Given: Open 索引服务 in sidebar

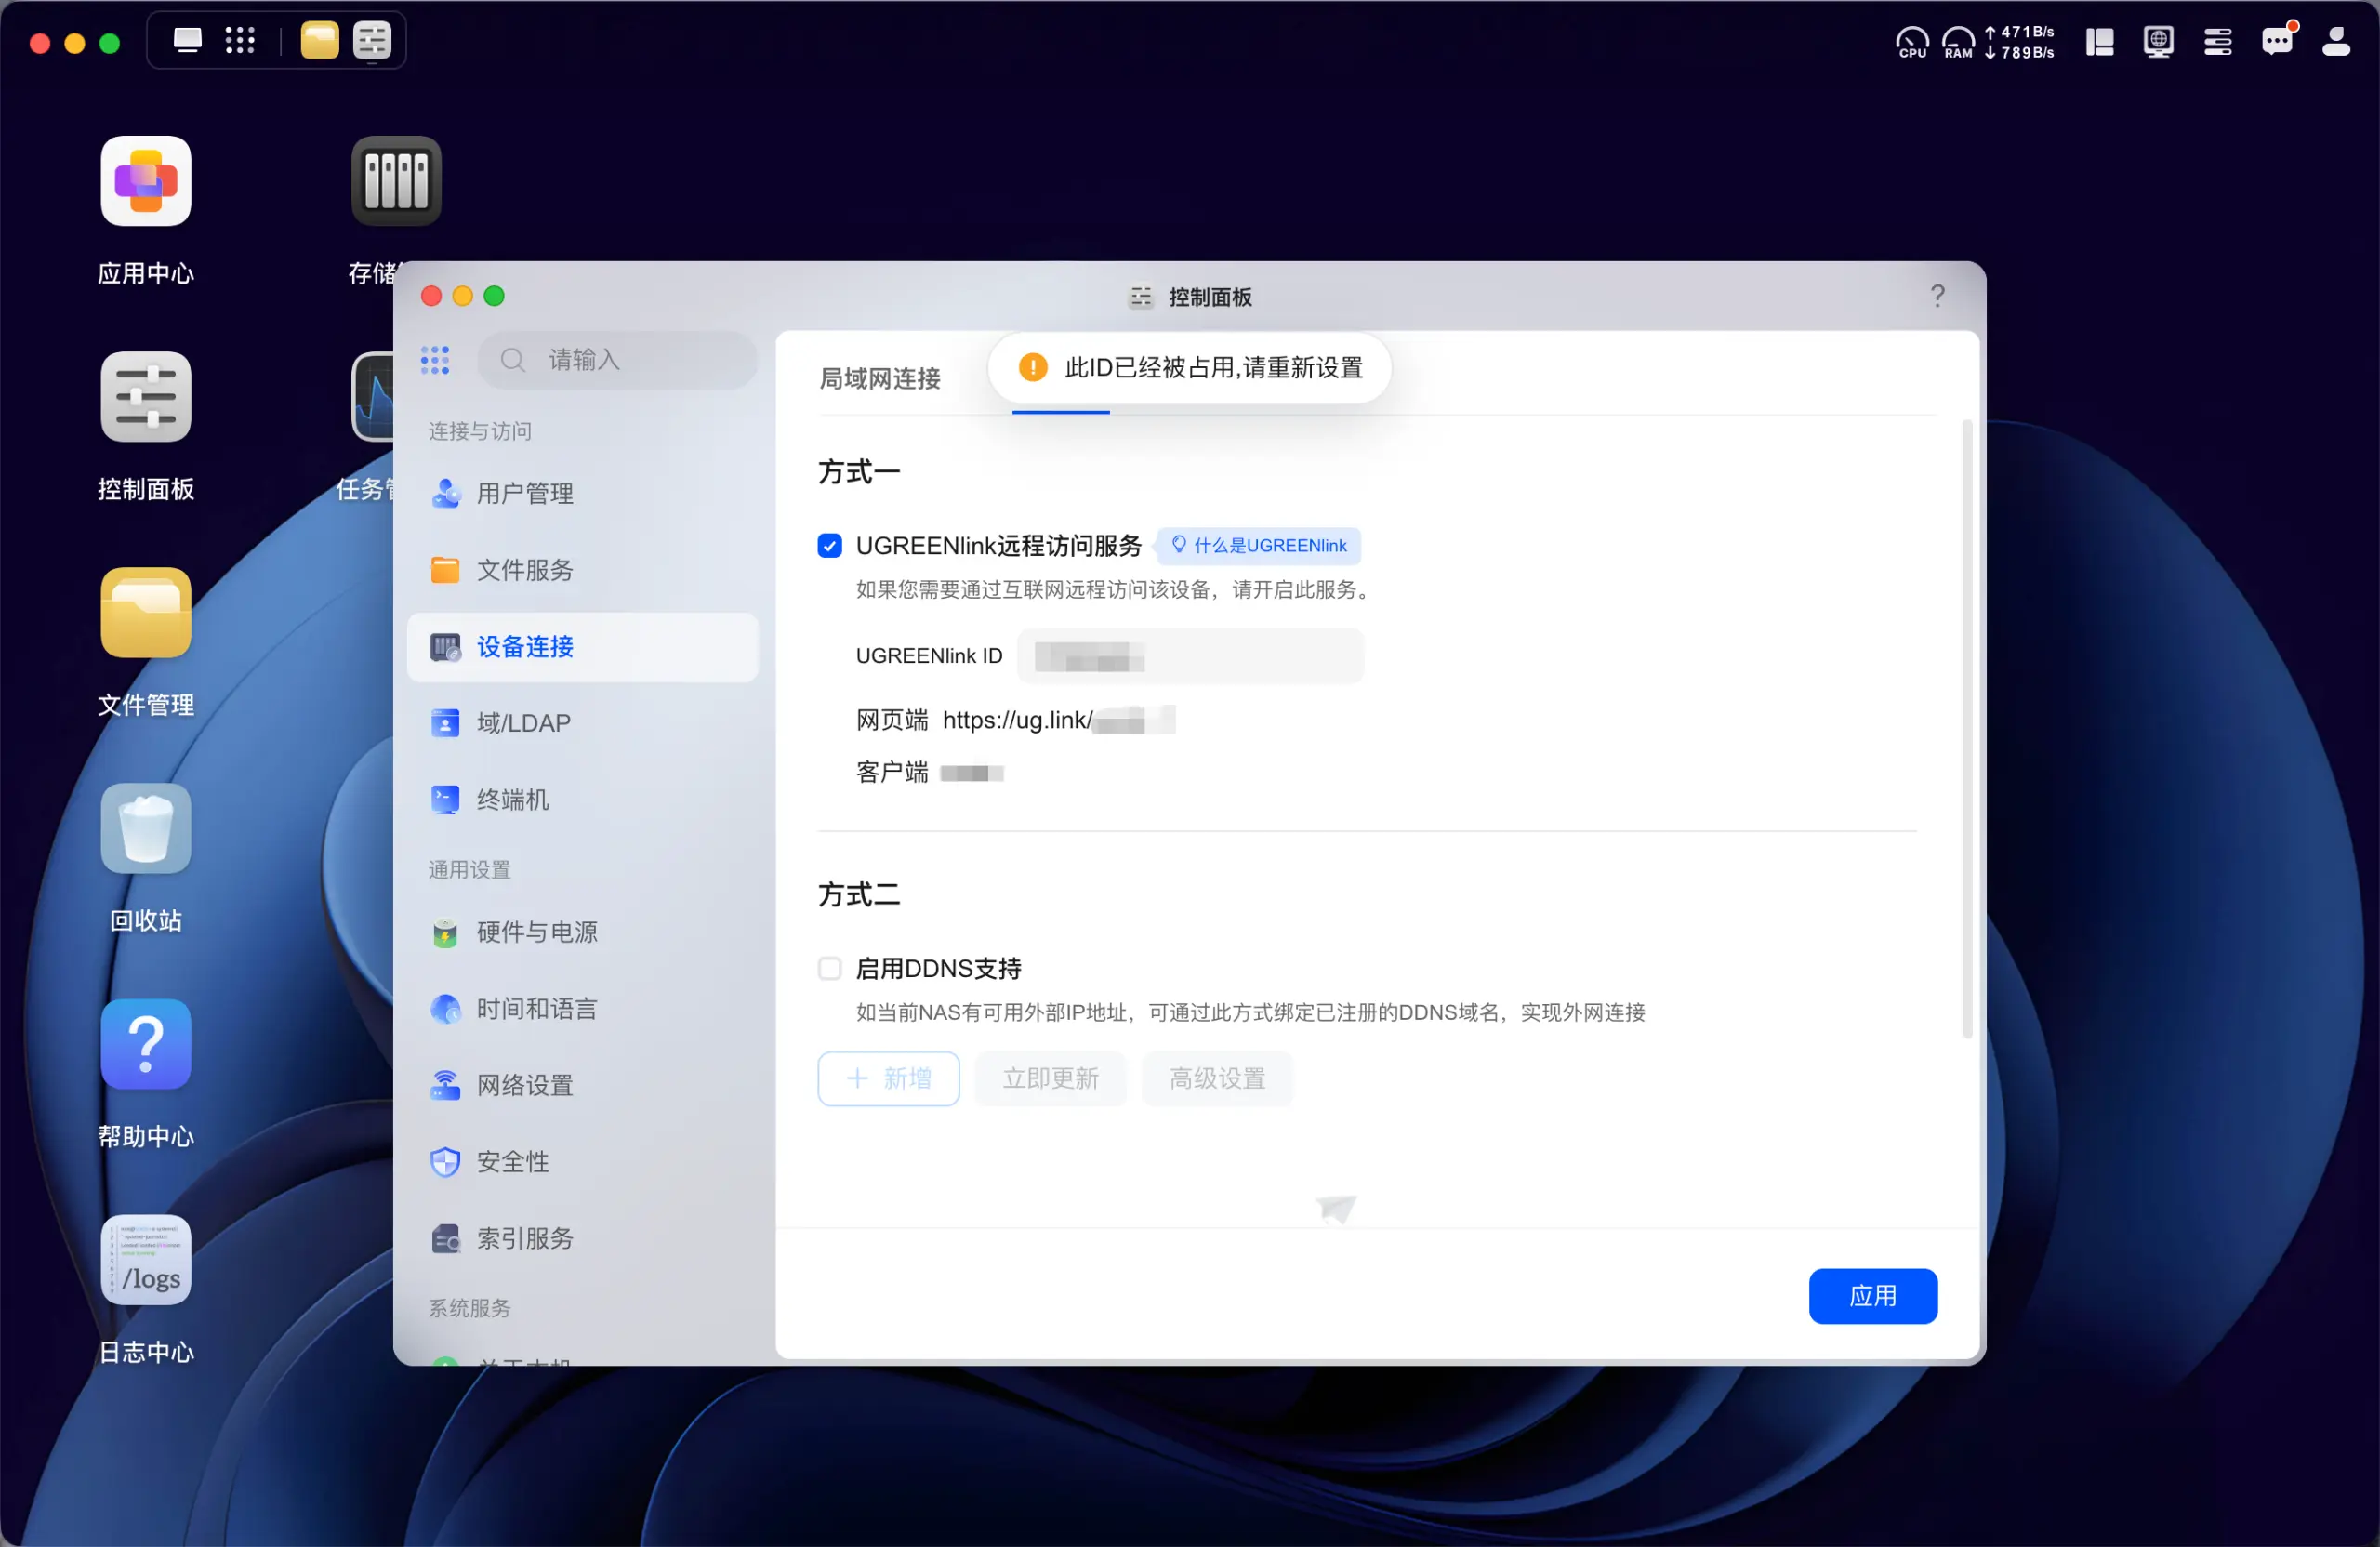Looking at the screenshot, I should (x=583, y=1239).
